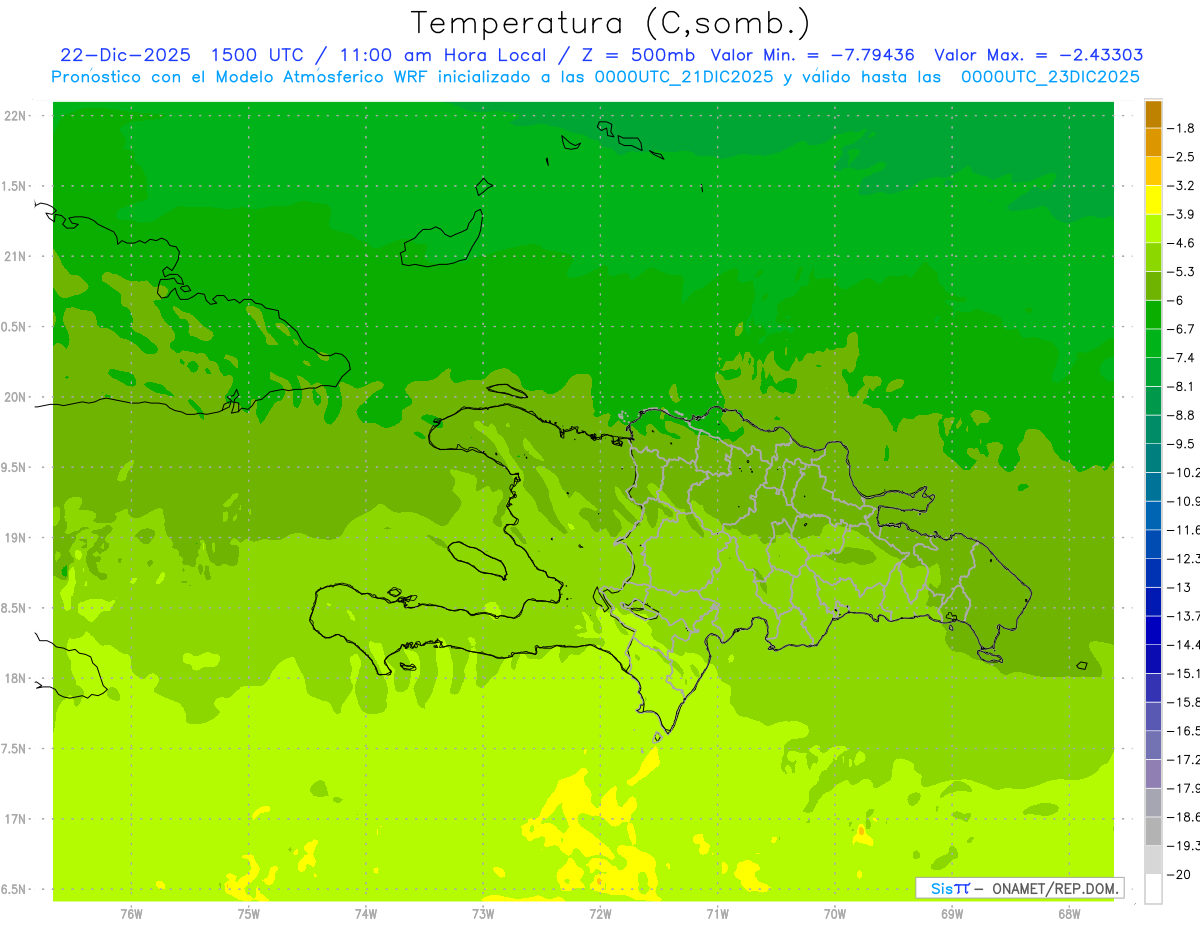1200x927 pixels.
Task: Click the "20N" latitude label
Action: click(x=15, y=398)
